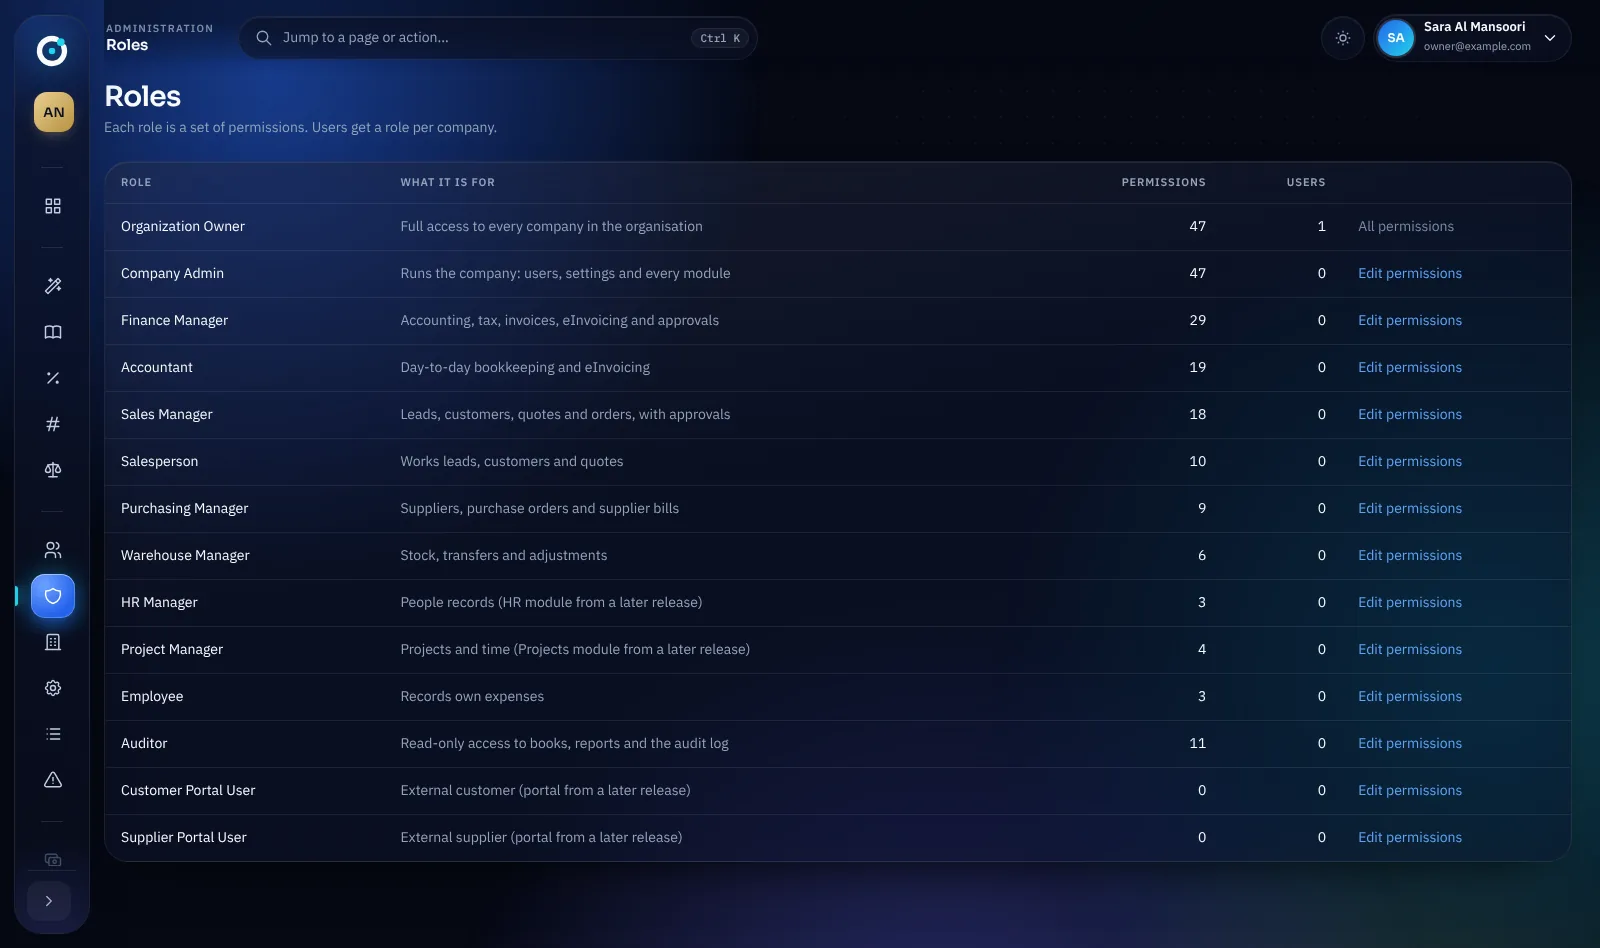Viewport: 1600px width, 948px height.
Task: Edit permissions for Accountant
Action: coord(1410,367)
